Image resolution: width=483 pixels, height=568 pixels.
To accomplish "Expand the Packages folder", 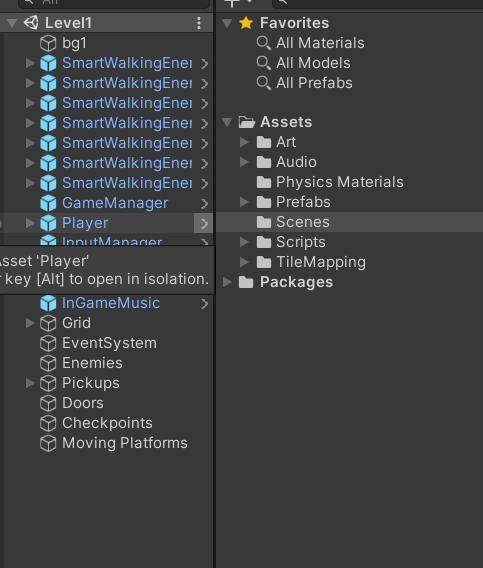I will (x=227, y=282).
